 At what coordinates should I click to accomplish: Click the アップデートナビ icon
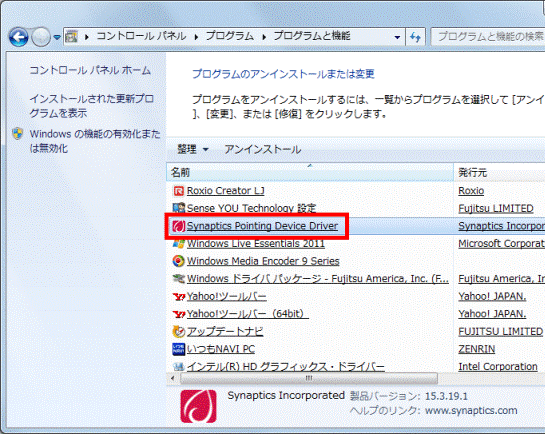pos(178,331)
